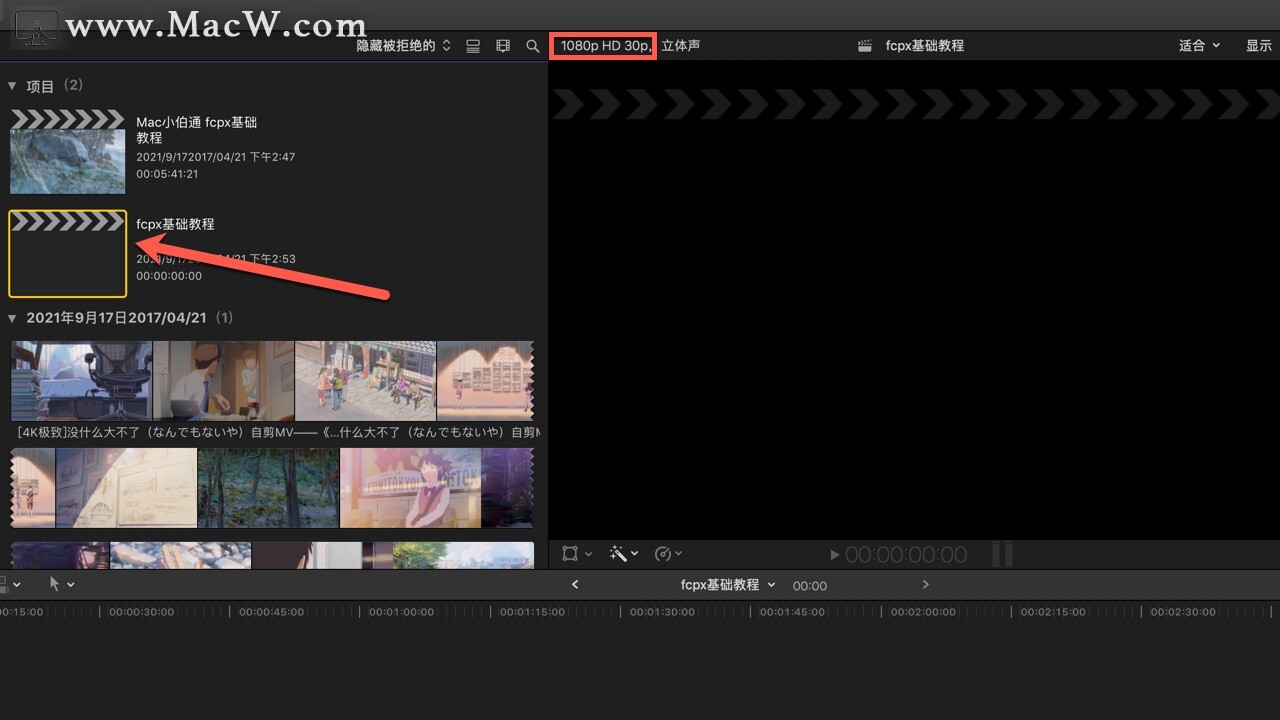Click the 00:00 timeline duration label

pyautogui.click(x=810, y=586)
